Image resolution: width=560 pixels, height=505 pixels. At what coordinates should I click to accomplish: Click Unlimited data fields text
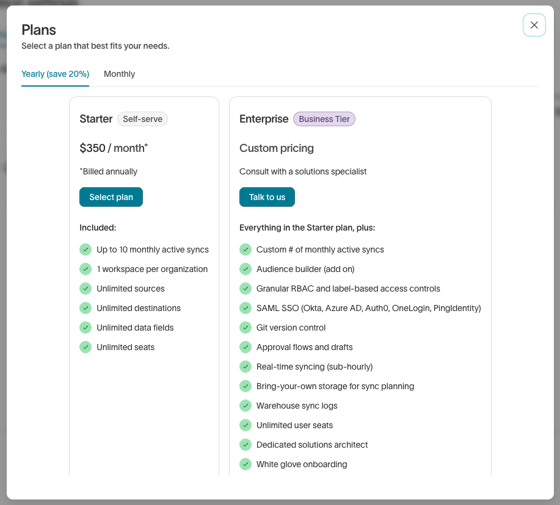pos(135,328)
